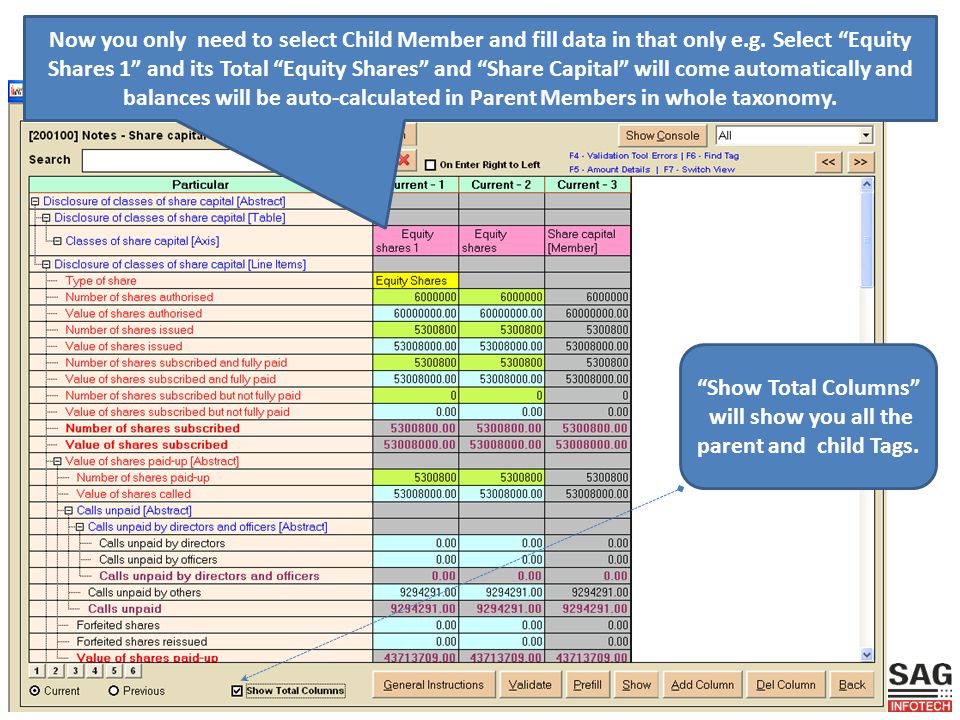Click Current - 1 Number of shares authorised cell
960x720 pixels.
click(x=416, y=297)
